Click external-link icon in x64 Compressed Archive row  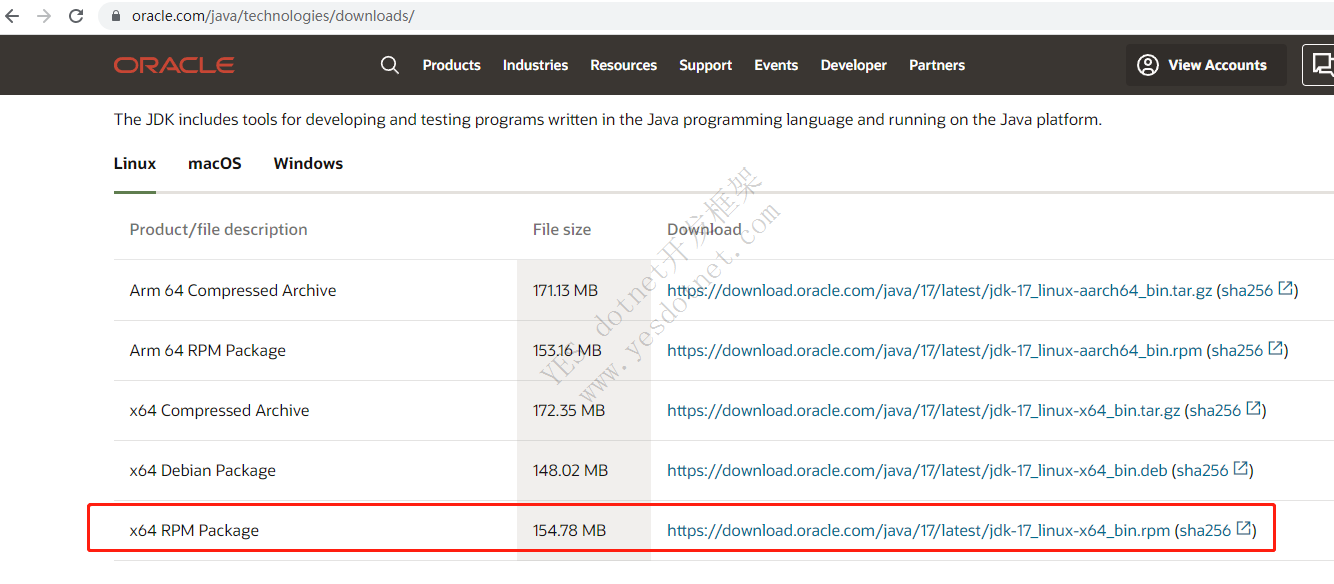click(x=1253, y=409)
